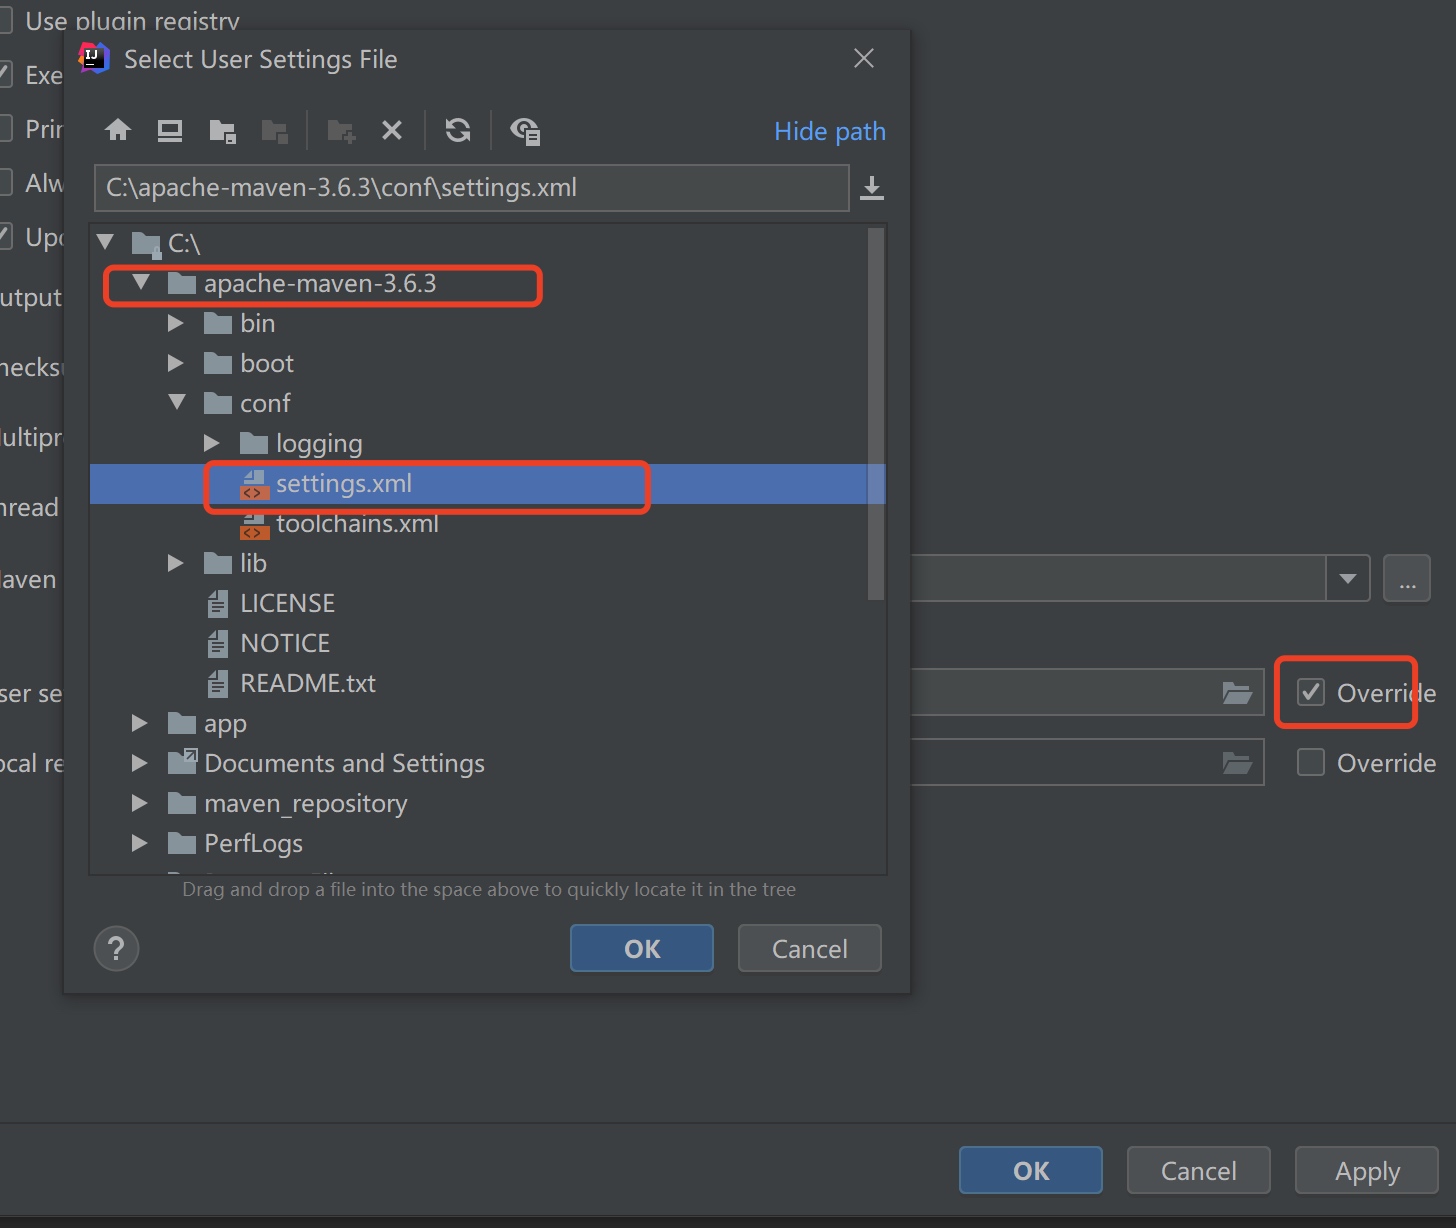The width and height of the screenshot is (1456, 1228).
Task: Browse user settings file folder icon
Action: pyautogui.click(x=1237, y=693)
